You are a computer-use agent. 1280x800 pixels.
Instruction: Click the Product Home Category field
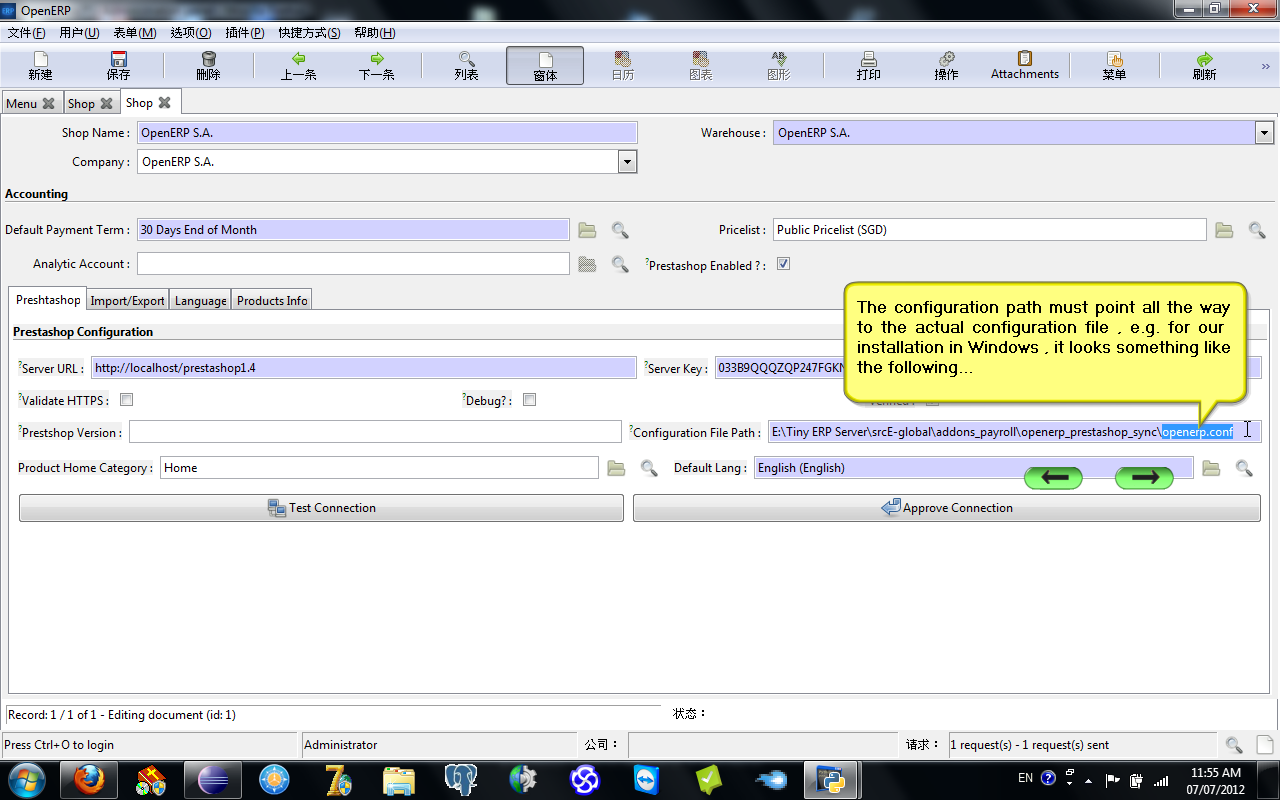379,468
